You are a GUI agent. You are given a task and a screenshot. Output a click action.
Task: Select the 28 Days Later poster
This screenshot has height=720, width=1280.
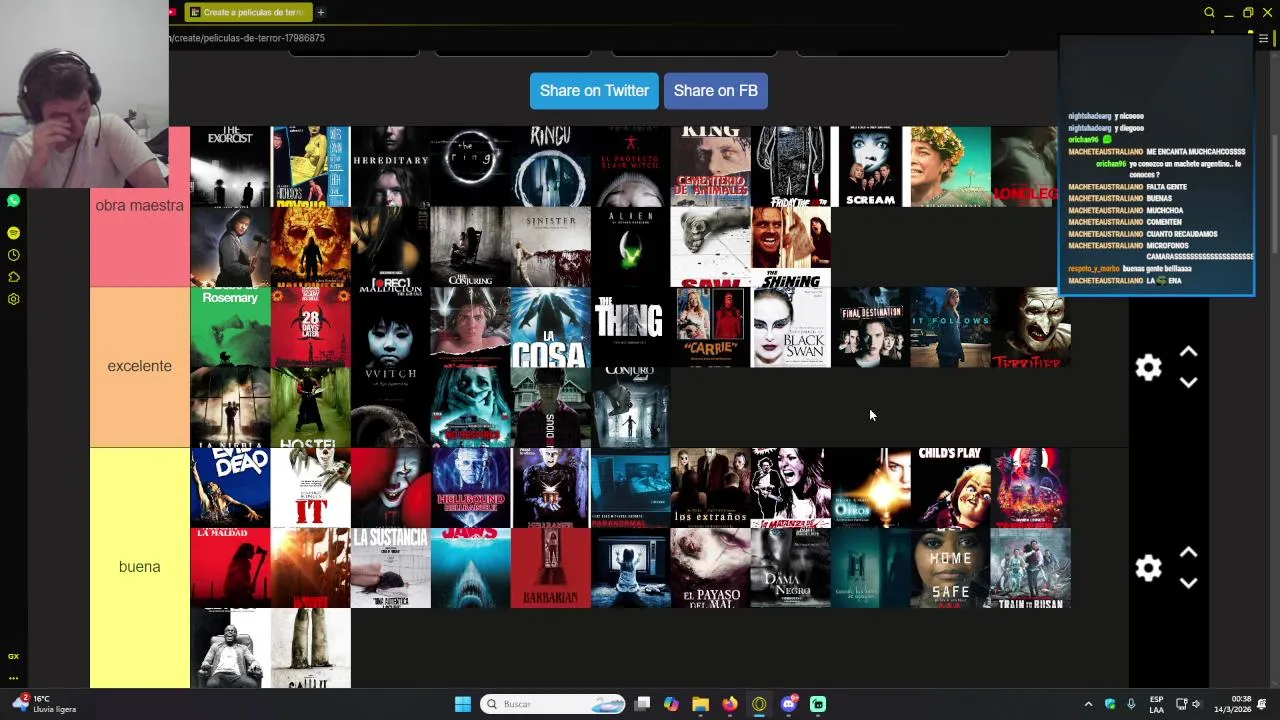tap(310, 327)
